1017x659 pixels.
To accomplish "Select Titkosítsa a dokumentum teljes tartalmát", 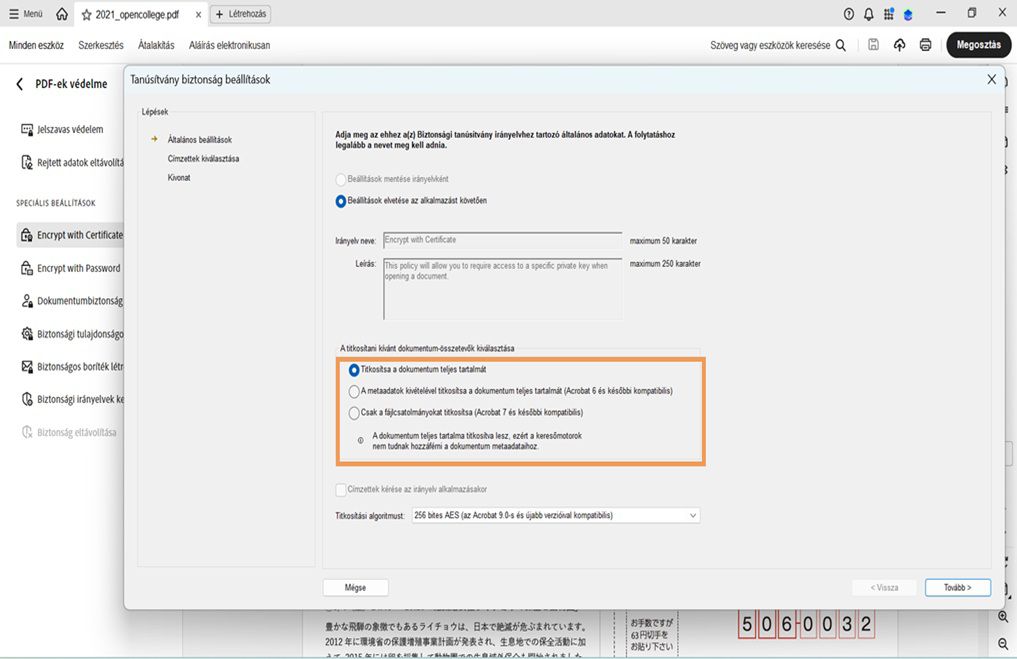I will click(353, 370).
